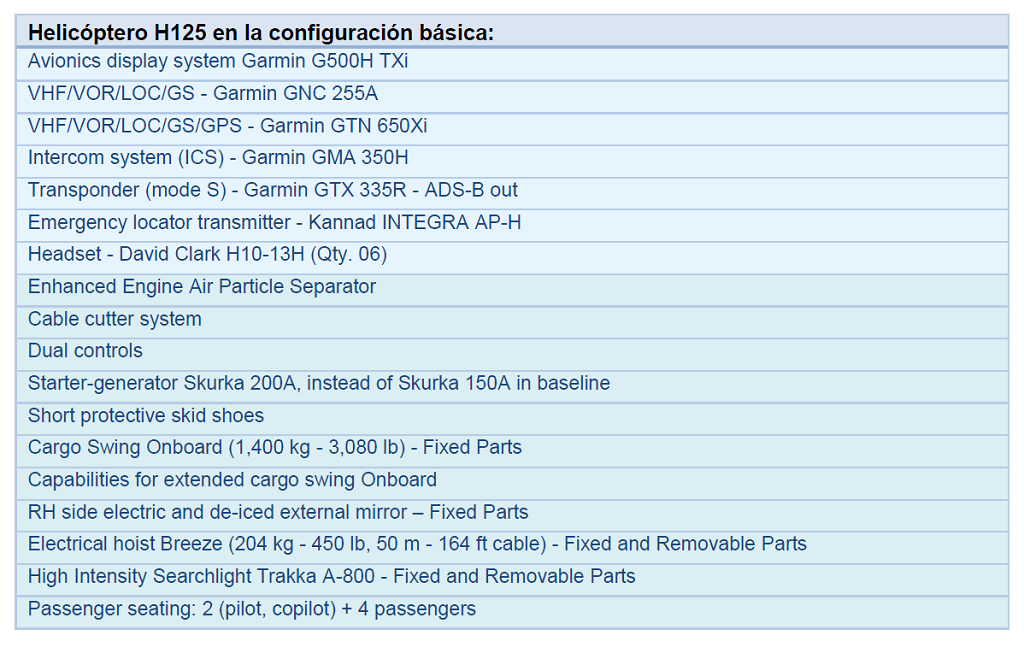Click the High Intensity Searchlight Trakka A-800 row
Screen dimensions: 1024x647
pos(512,580)
